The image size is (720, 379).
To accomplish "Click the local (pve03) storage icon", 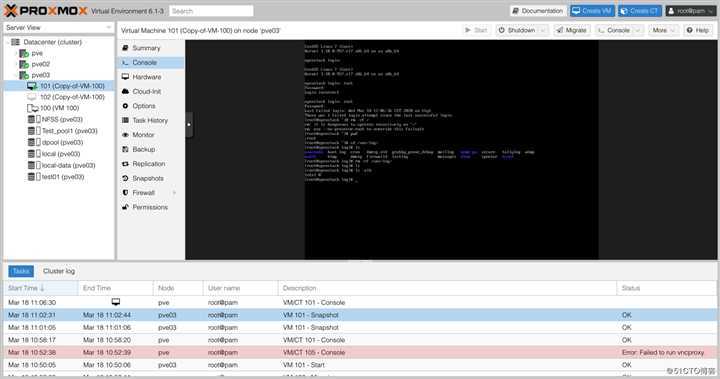I will [34, 154].
